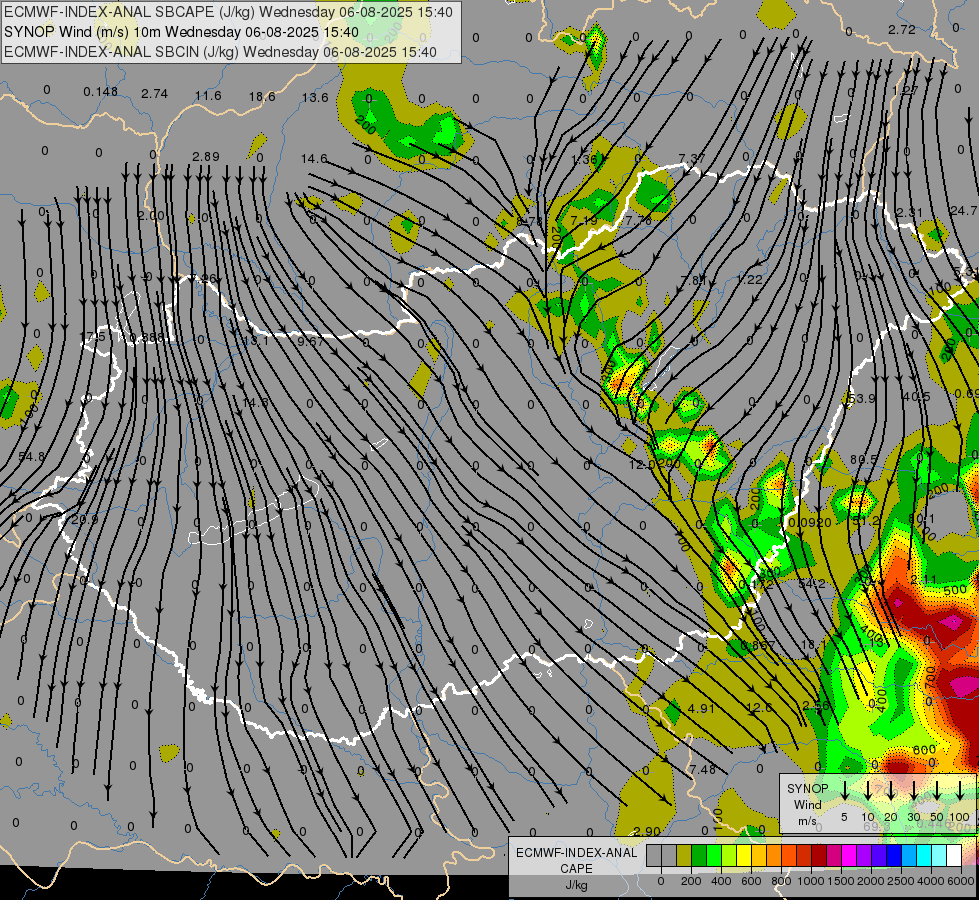This screenshot has width=979, height=900.
Task: Click the ECMWF-INDEX-ANAL legend label
Action: 576,853
